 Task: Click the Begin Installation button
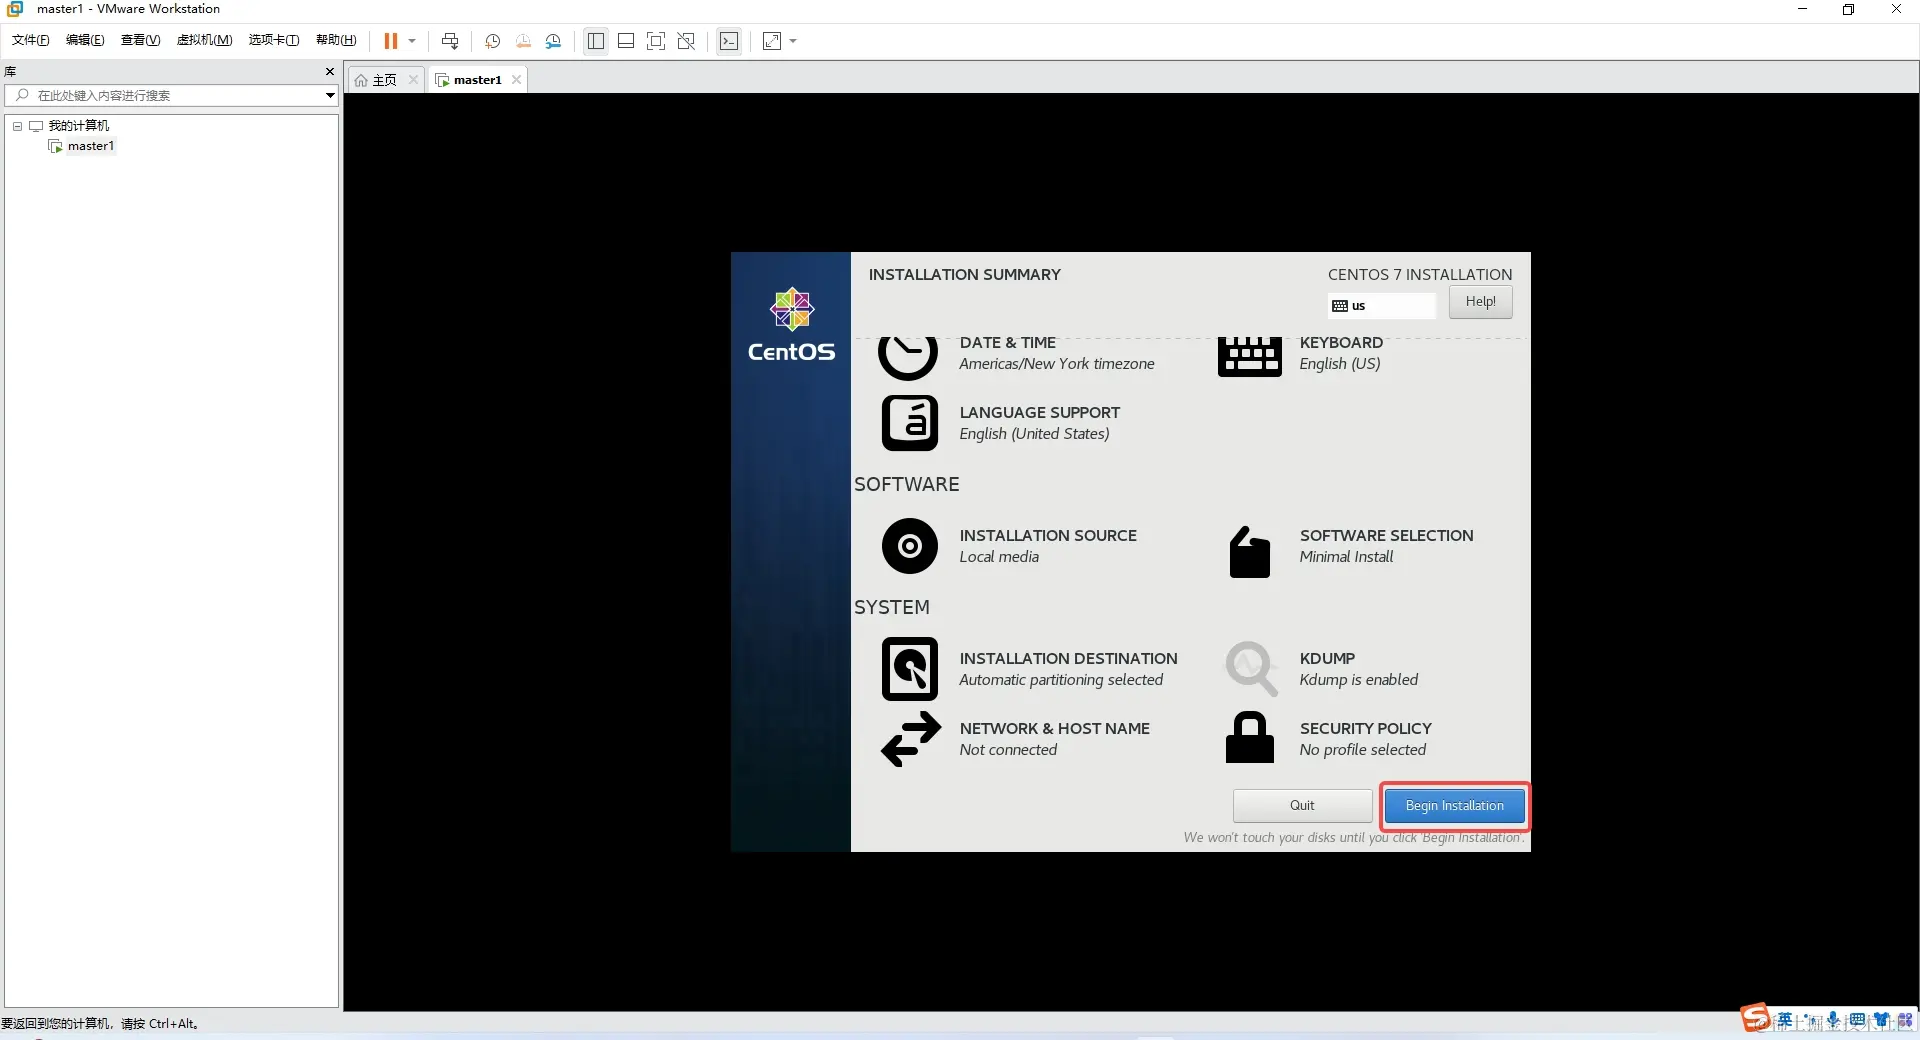[x=1454, y=806]
